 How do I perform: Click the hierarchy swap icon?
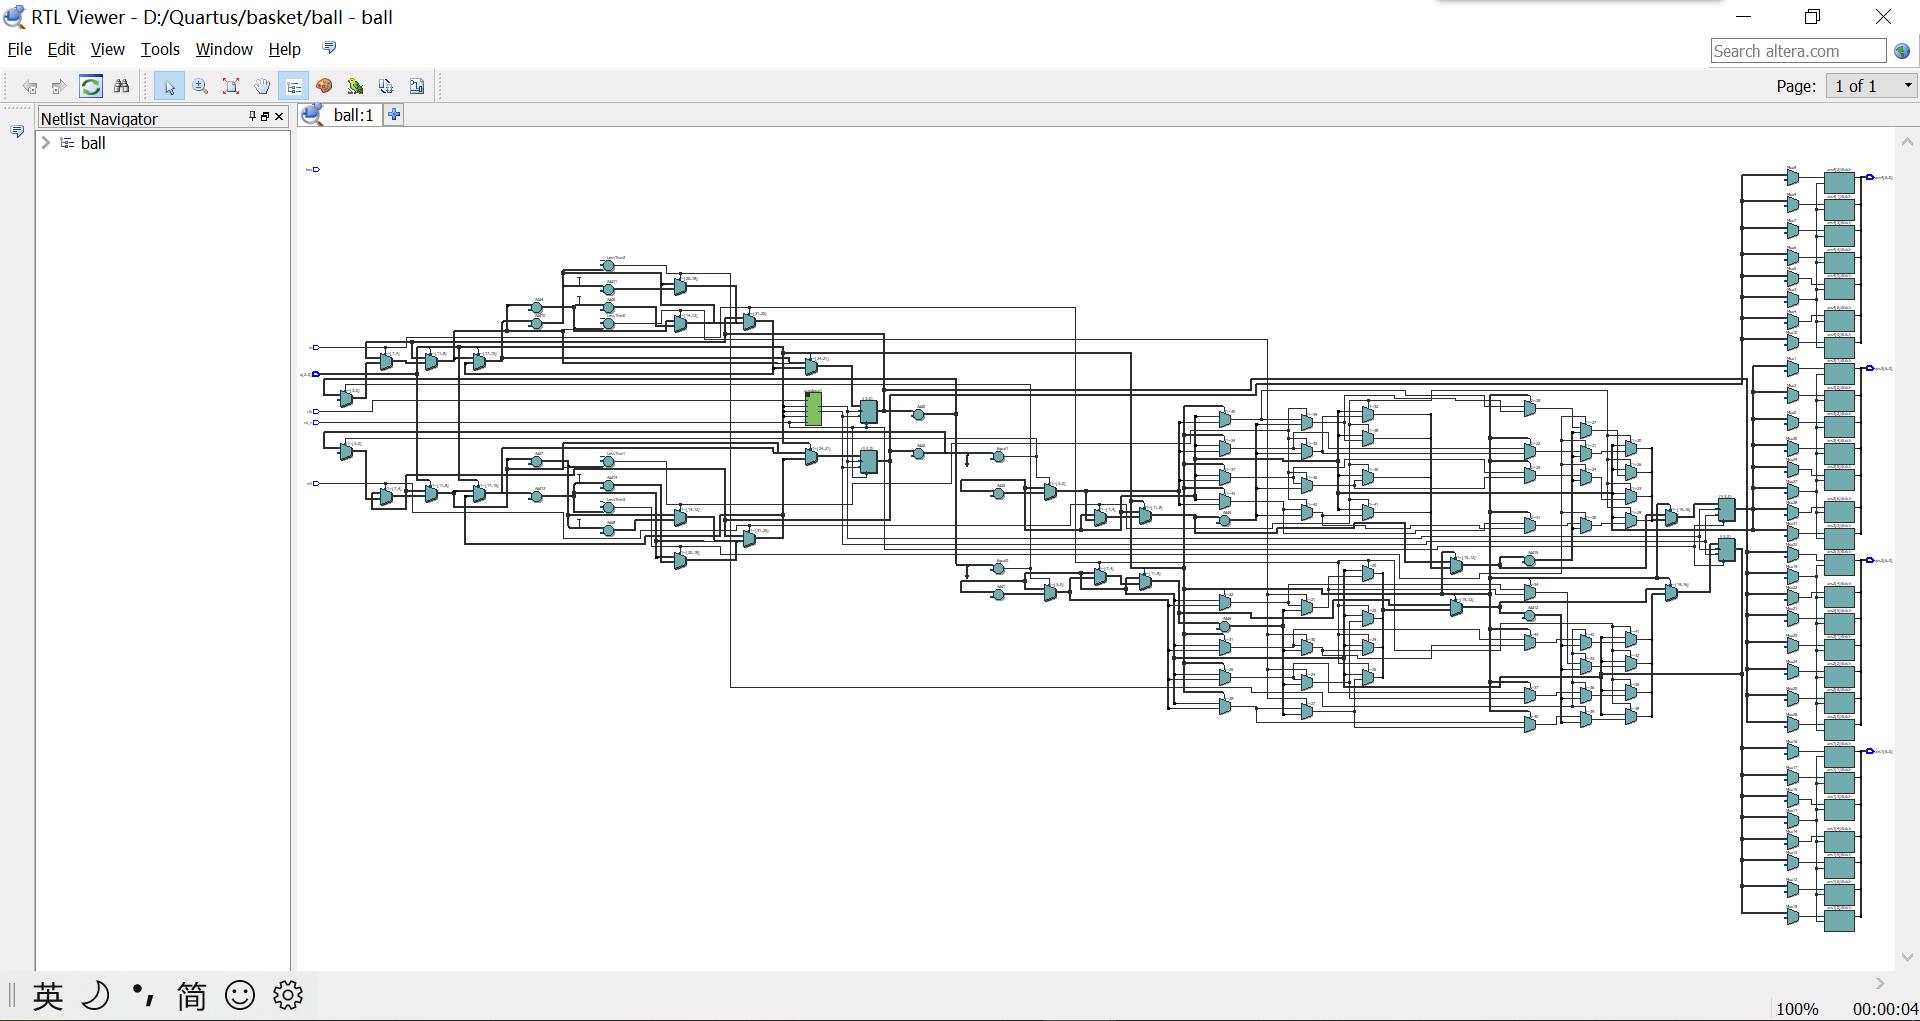point(386,86)
